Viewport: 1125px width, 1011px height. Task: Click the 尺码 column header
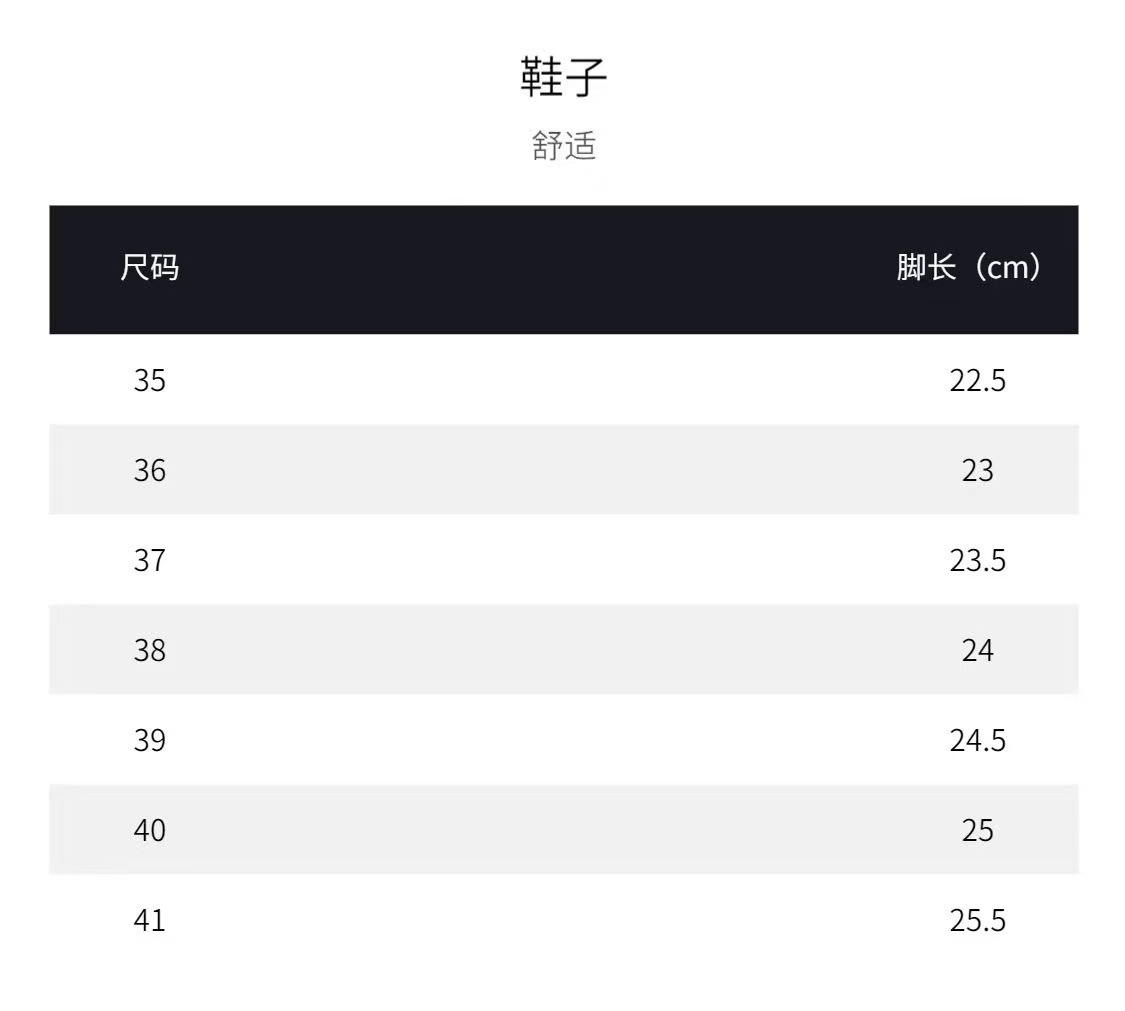150,268
